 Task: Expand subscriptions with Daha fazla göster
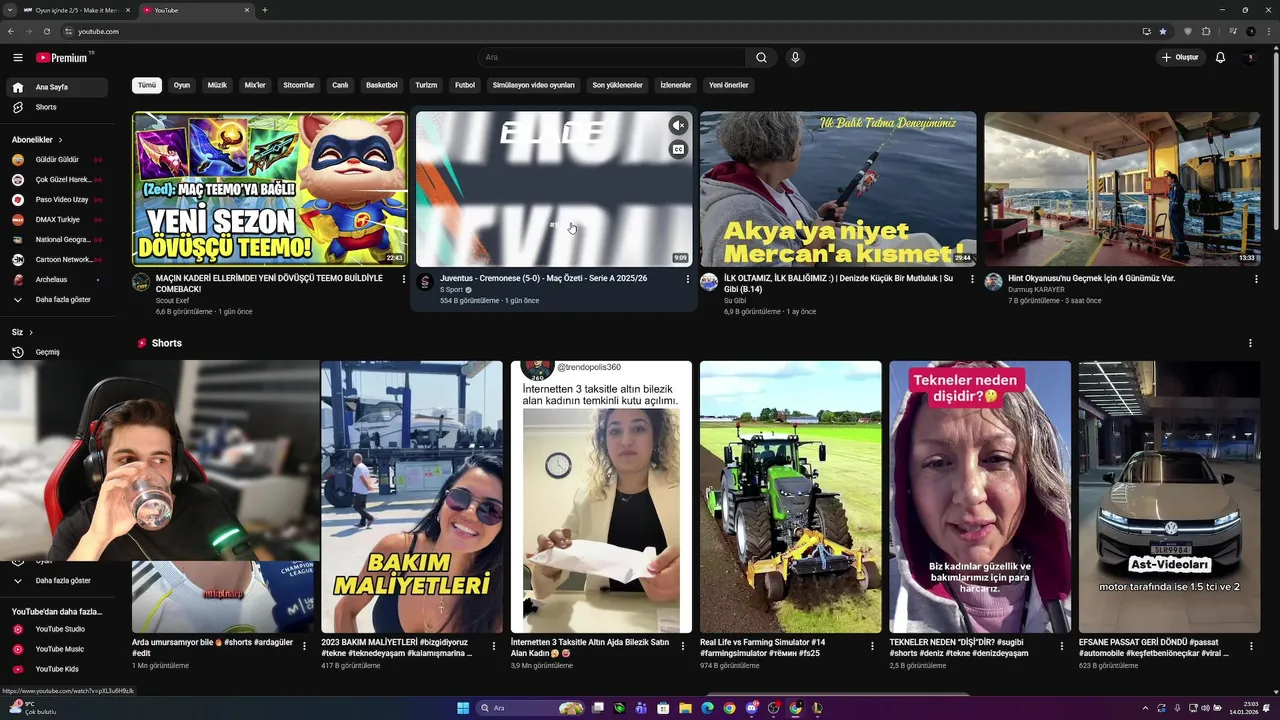point(55,300)
